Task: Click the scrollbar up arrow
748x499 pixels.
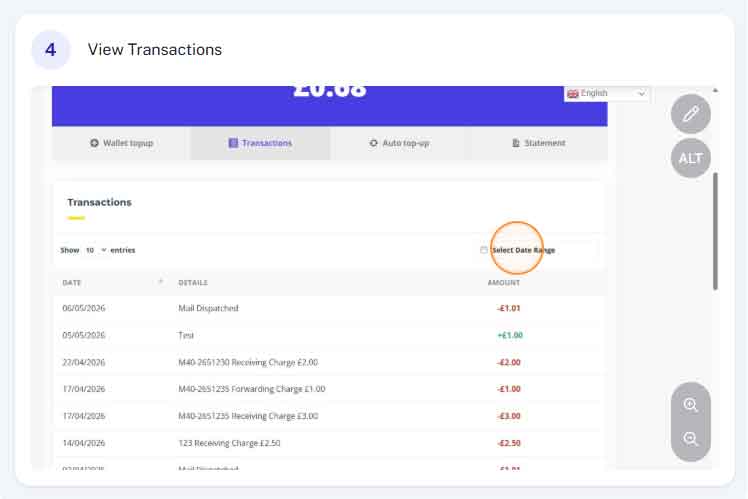Action: pos(715,90)
